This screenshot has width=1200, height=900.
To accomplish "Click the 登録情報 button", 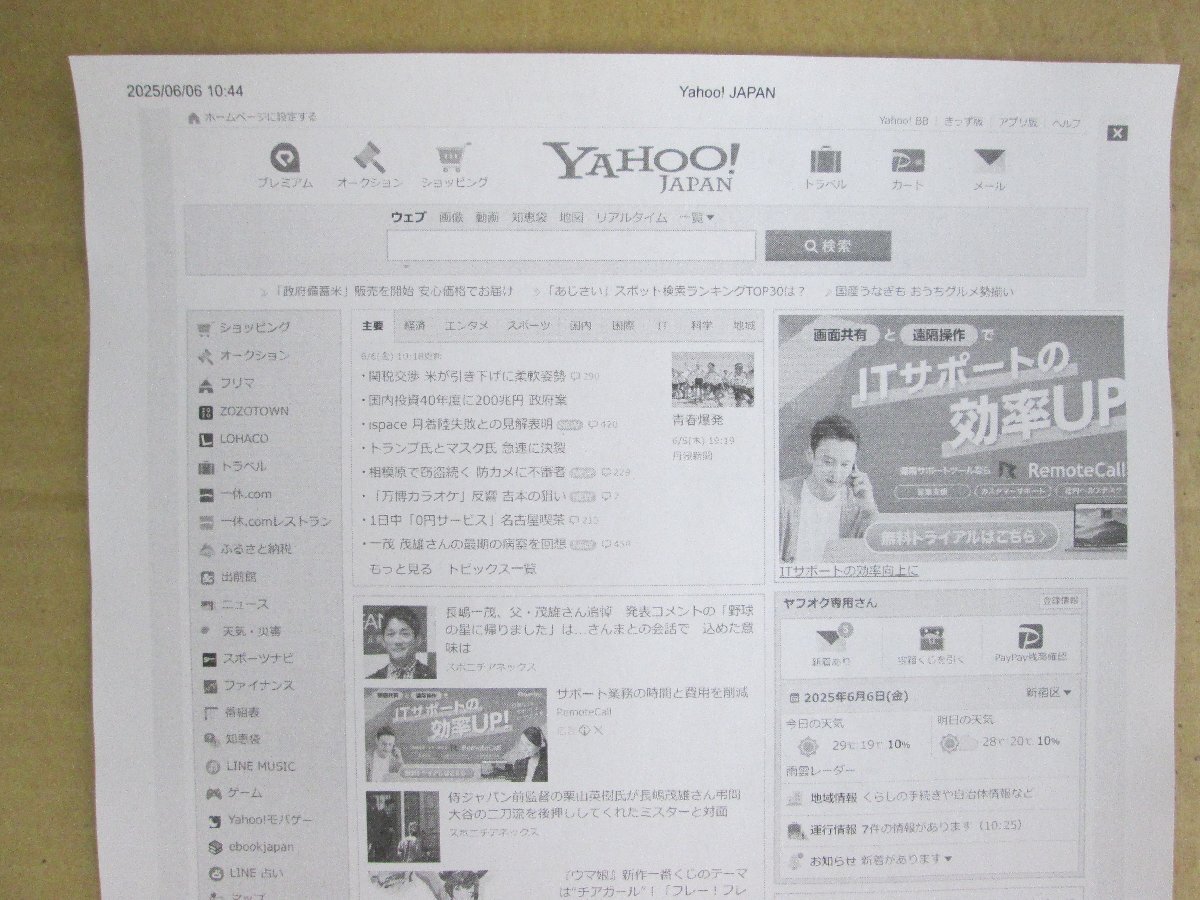I will [1059, 602].
